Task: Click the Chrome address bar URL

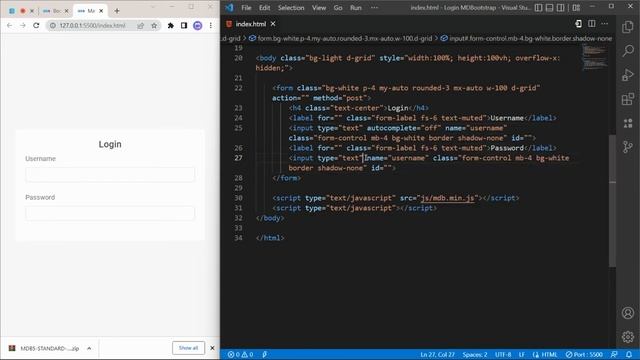Action: point(92,25)
